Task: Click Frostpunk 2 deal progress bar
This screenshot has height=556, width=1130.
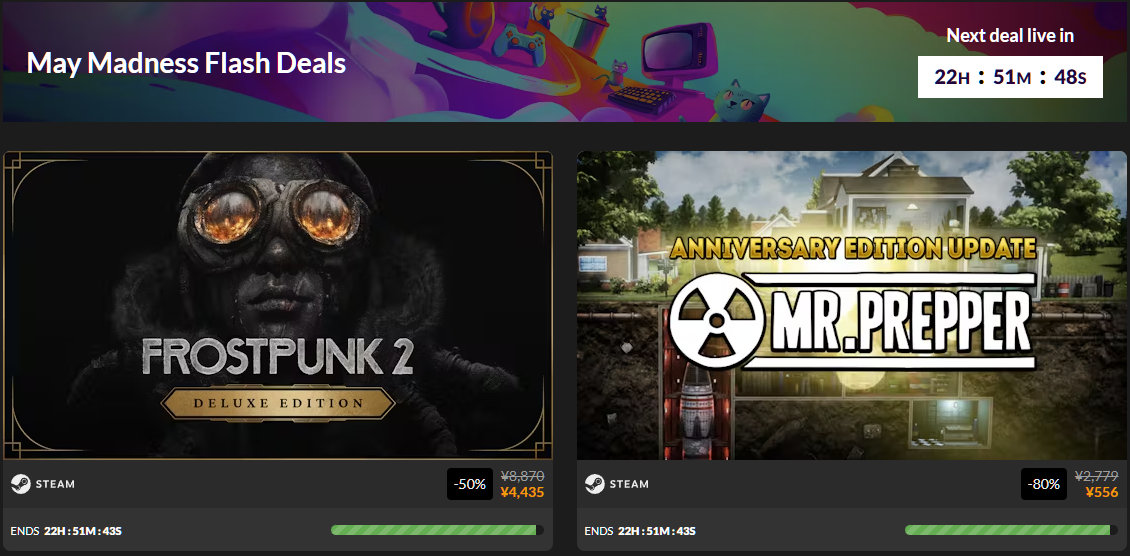Action: (437, 530)
